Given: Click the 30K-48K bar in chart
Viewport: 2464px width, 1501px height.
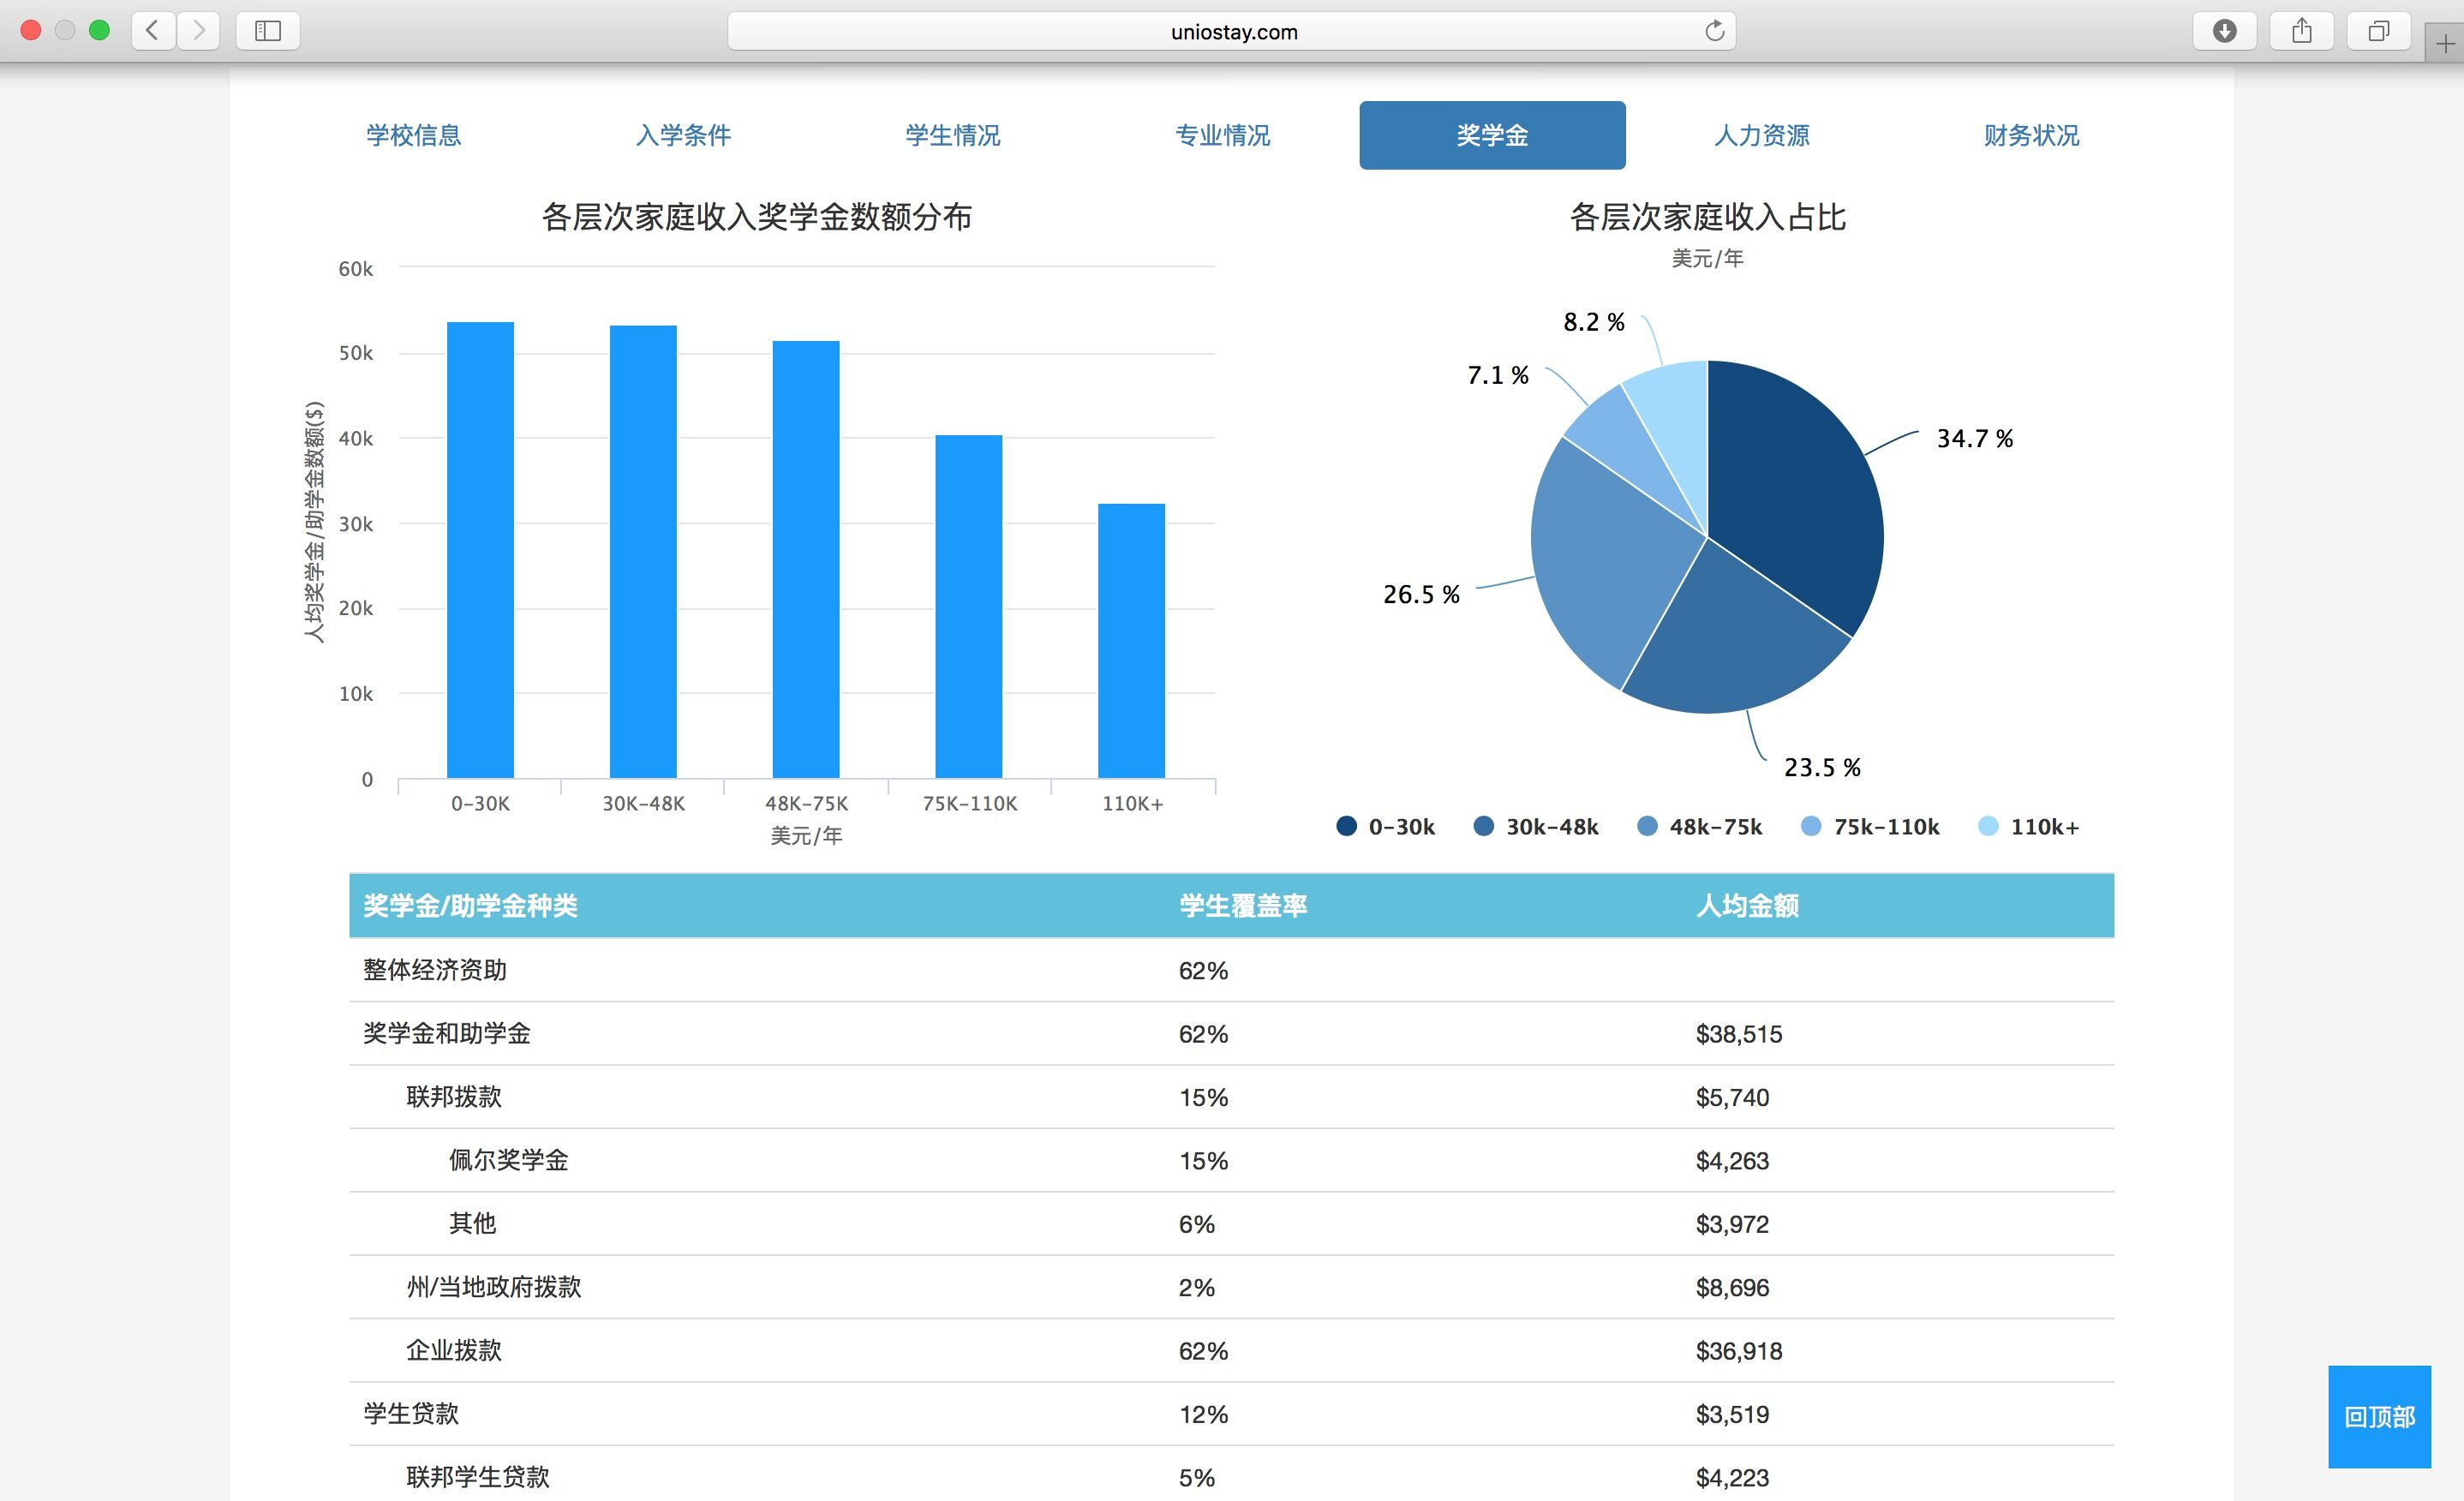Looking at the screenshot, I should (643, 552).
